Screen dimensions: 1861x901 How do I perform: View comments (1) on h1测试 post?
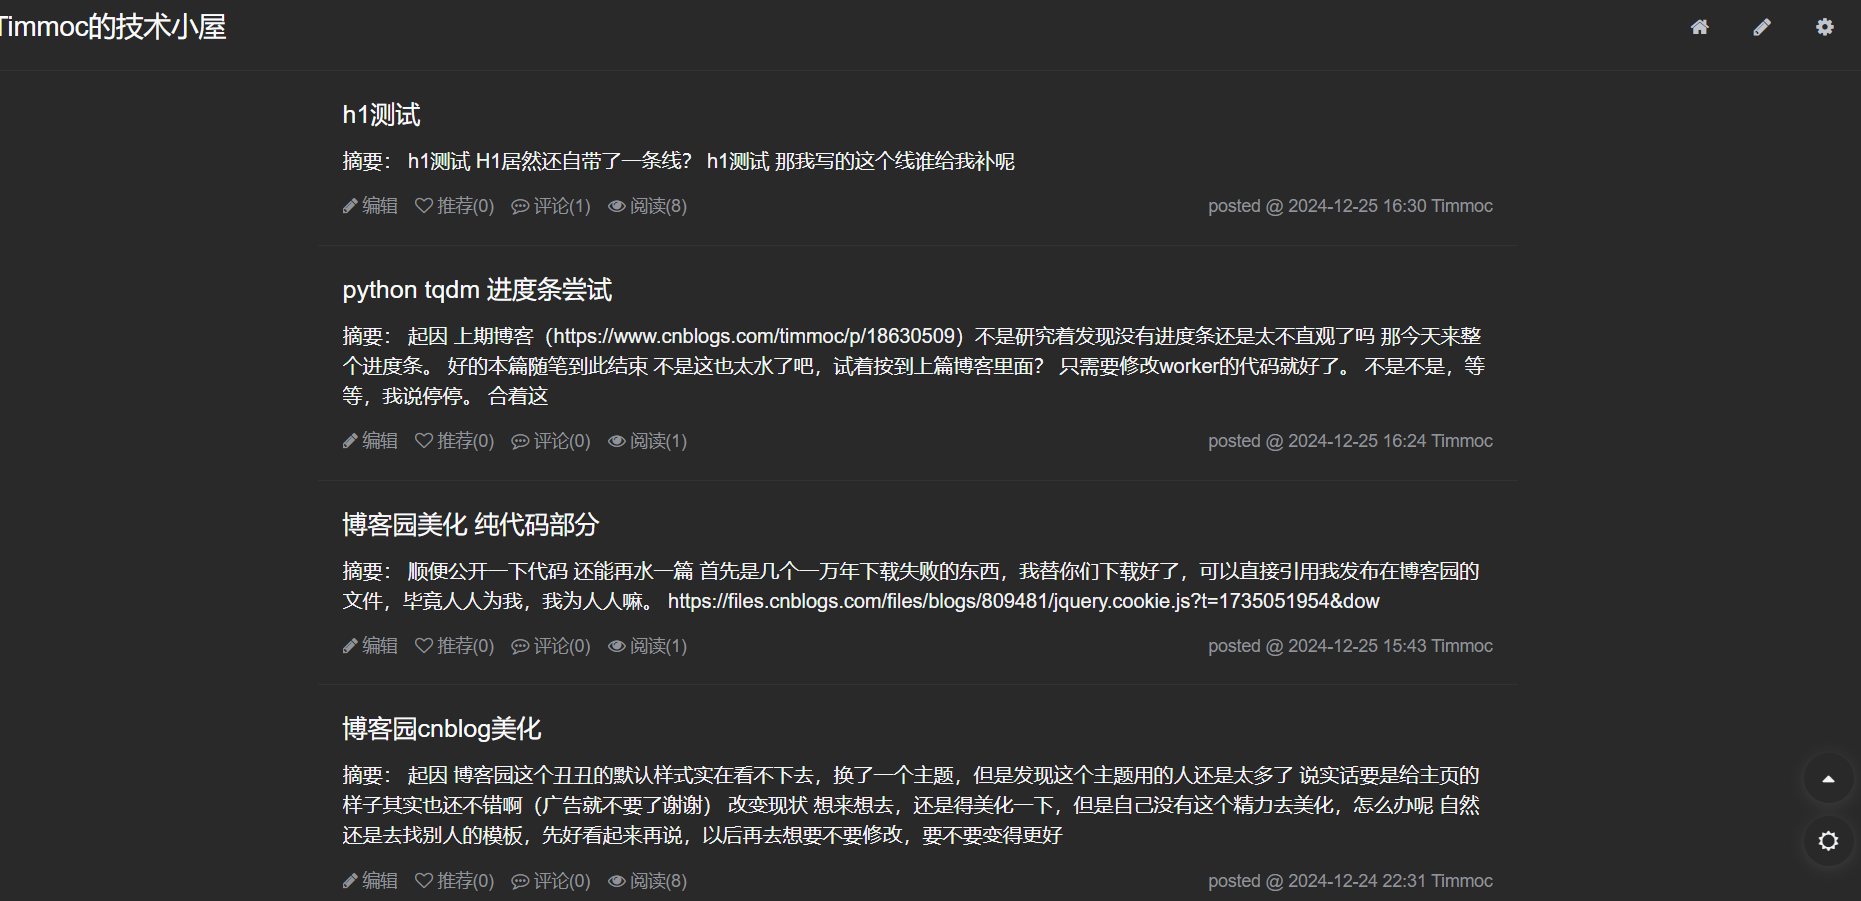click(x=551, y=206)
